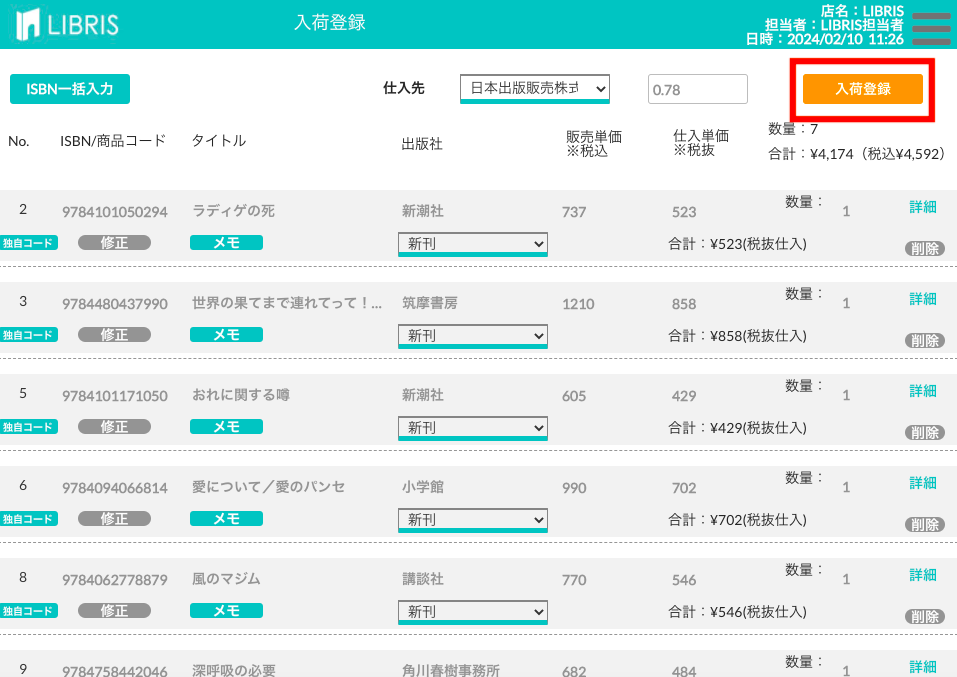Click 独自コード for 愛について／愛のパンセ
The width and height of the screenshot is (957, 677).
[29, 519]
